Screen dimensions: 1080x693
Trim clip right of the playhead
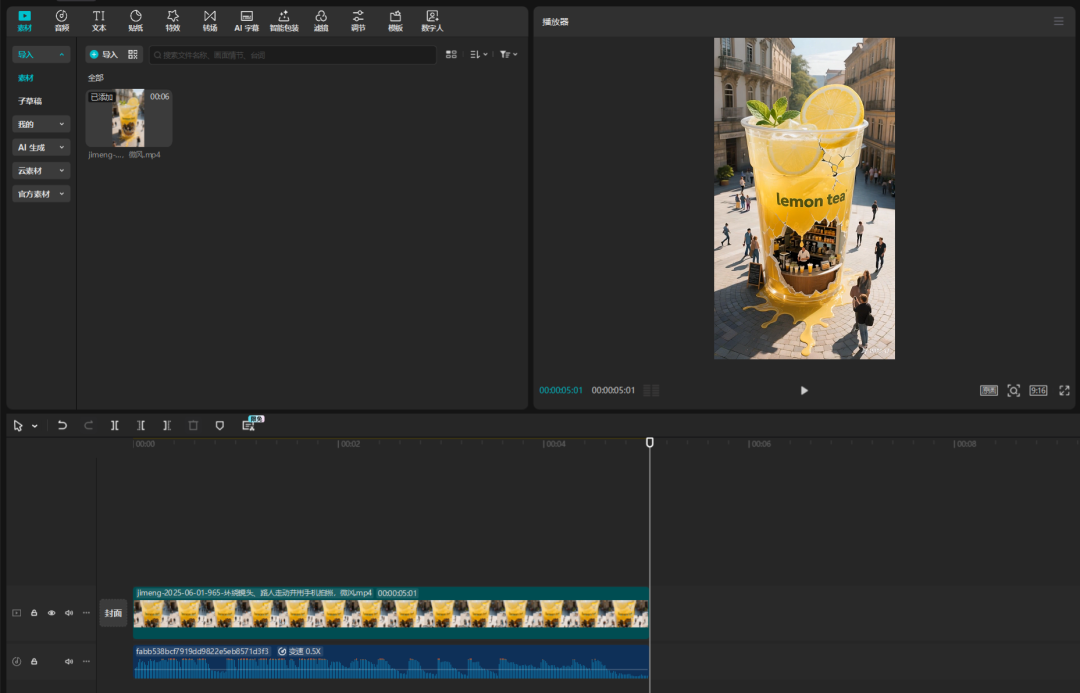[167, 426]
